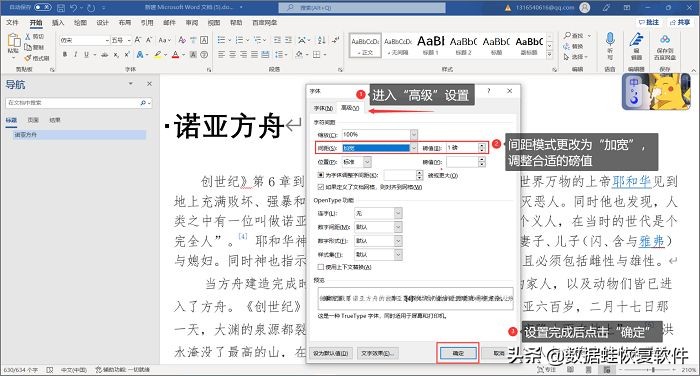Toggle the AutoSave switch

[43, 8]
